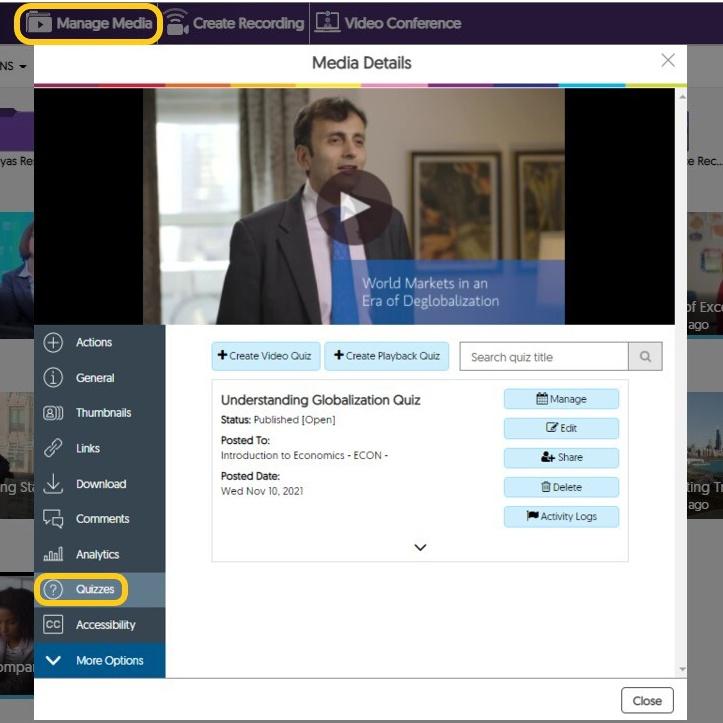Screen dimensions: 723x723
Task: Open the Actions sidebar icon
Action: coord(54,343)
